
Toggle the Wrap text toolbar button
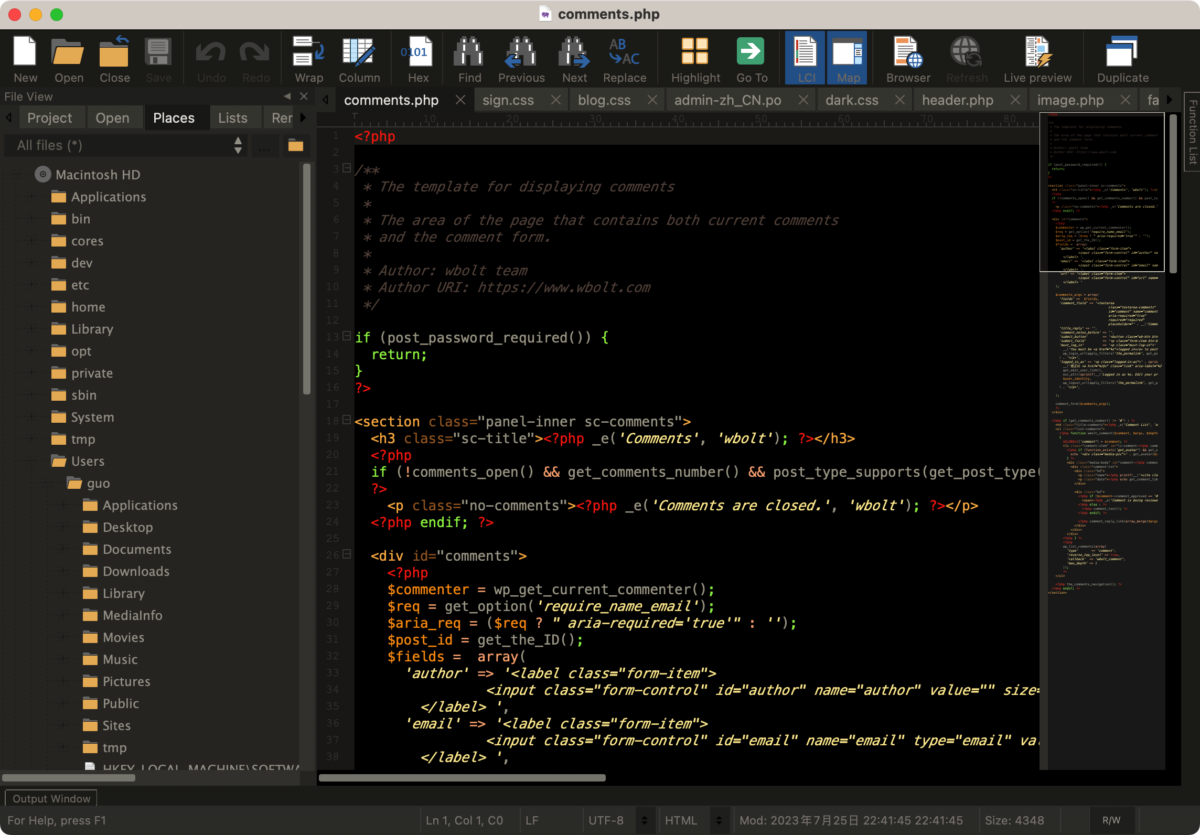[308, 59]
